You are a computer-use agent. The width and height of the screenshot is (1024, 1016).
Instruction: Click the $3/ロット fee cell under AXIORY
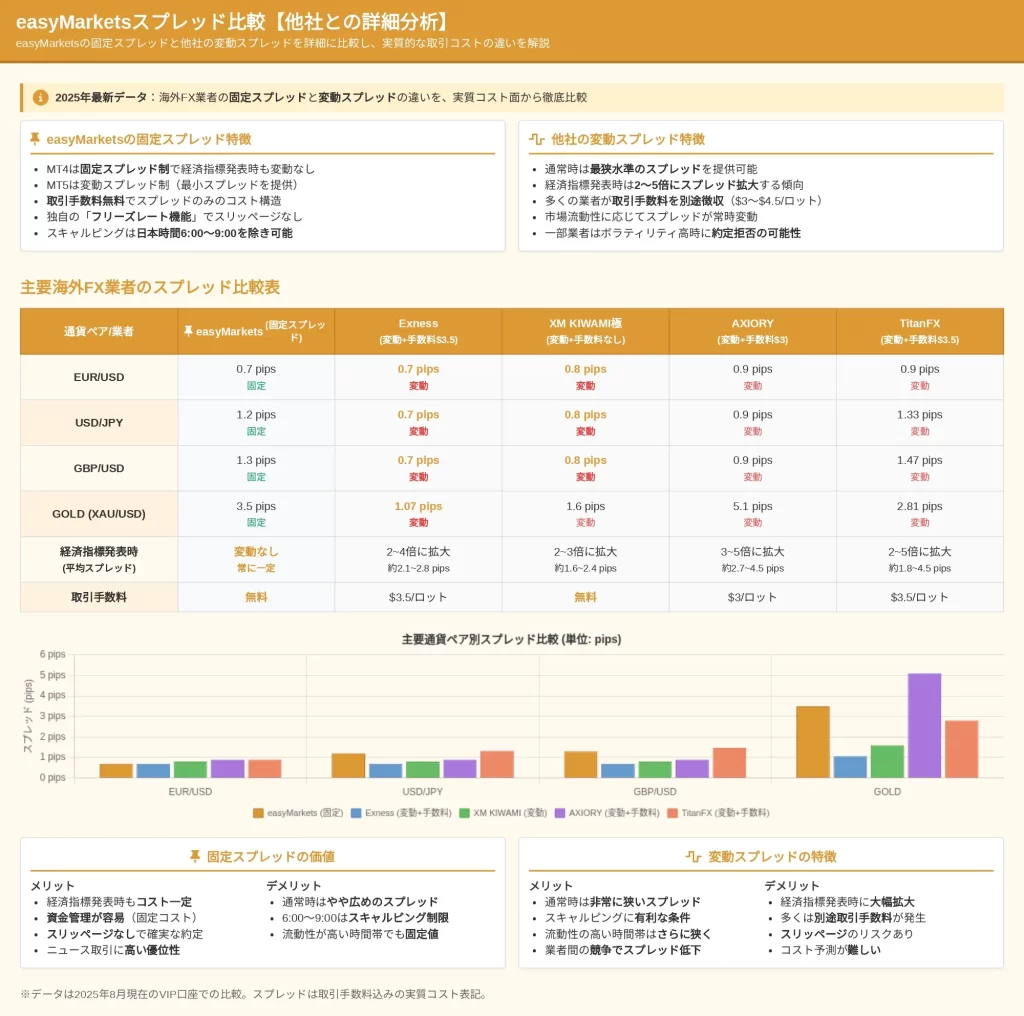click(x=752, y=597)
